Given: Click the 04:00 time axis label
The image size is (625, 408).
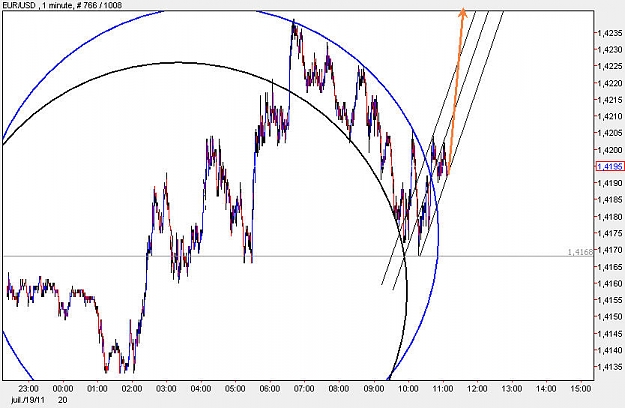Looking at the screenshot, I should (x=201, y=388).
